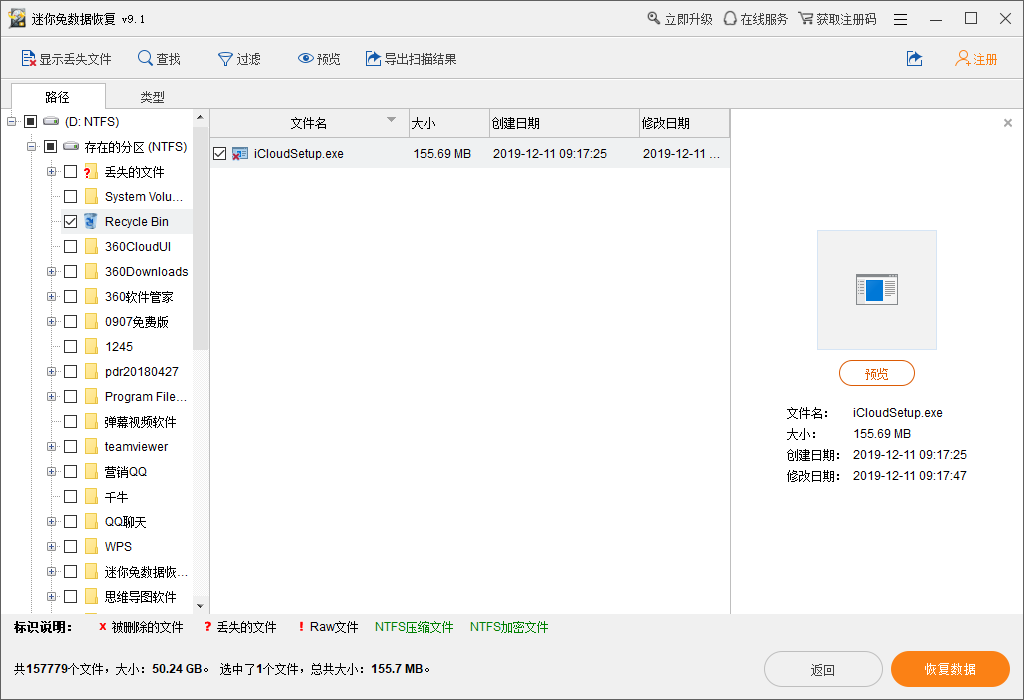Click Upgrade Now (立即升级) key icon
This screenshot has height=700, width=1024.
[654, 18]
